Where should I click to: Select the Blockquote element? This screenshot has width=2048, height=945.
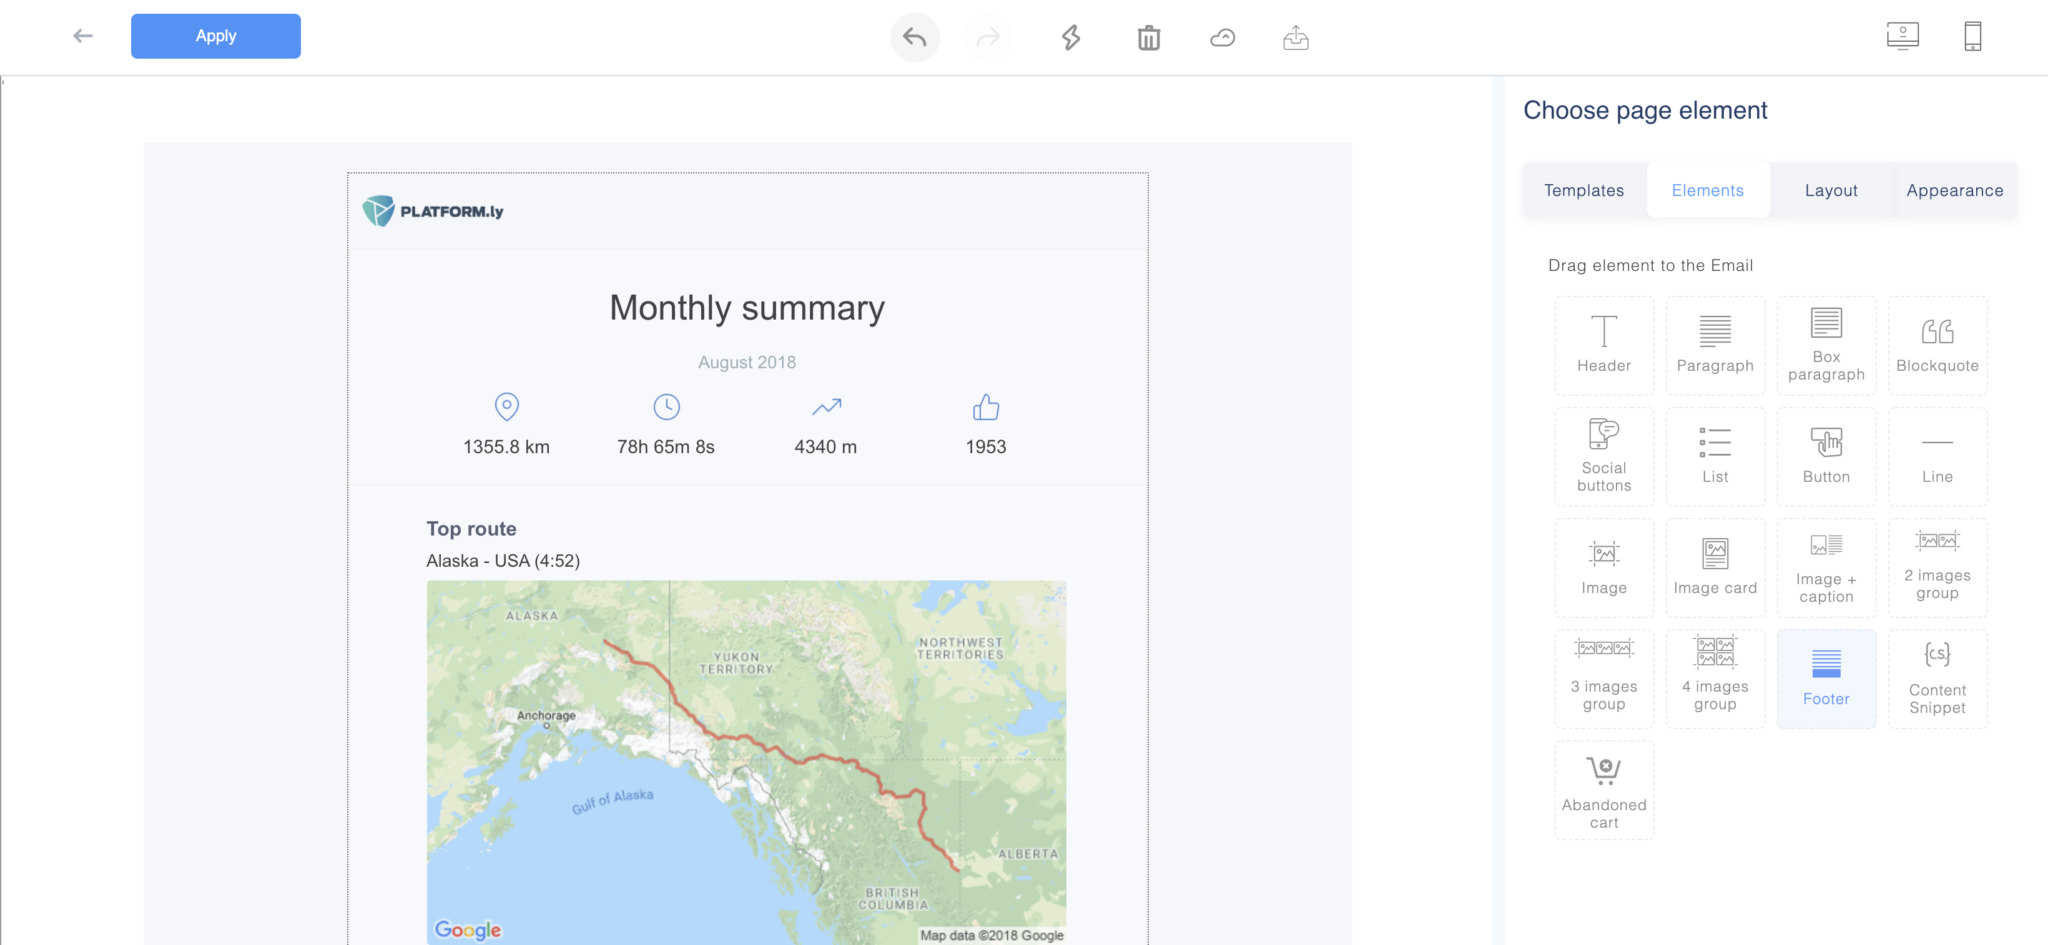coord(1937,345)
